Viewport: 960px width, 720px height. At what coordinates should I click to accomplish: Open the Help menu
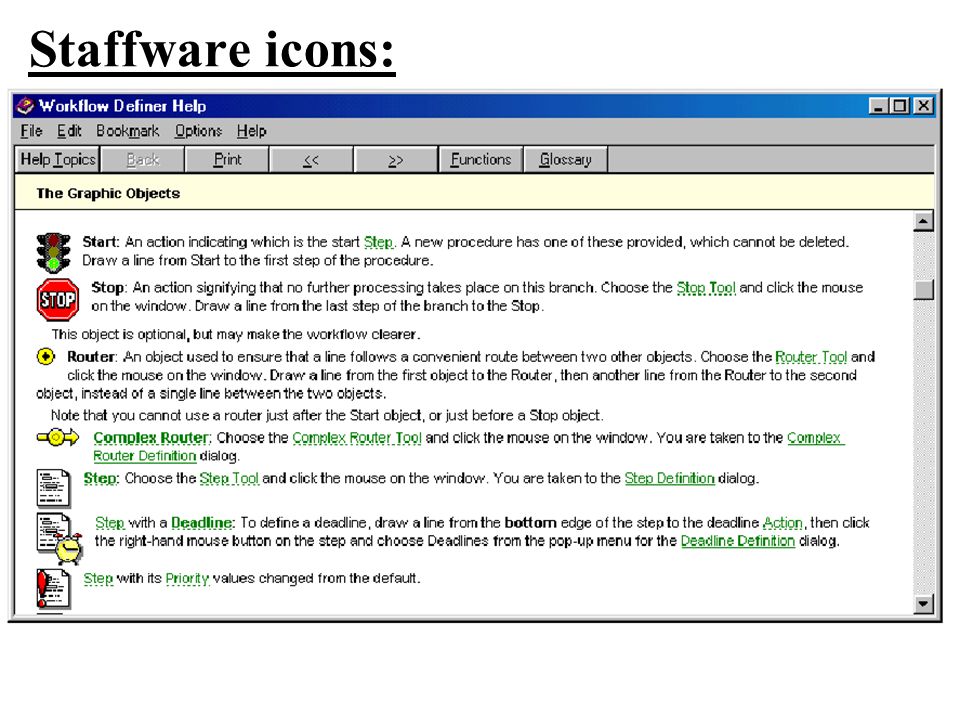(252, 131)
